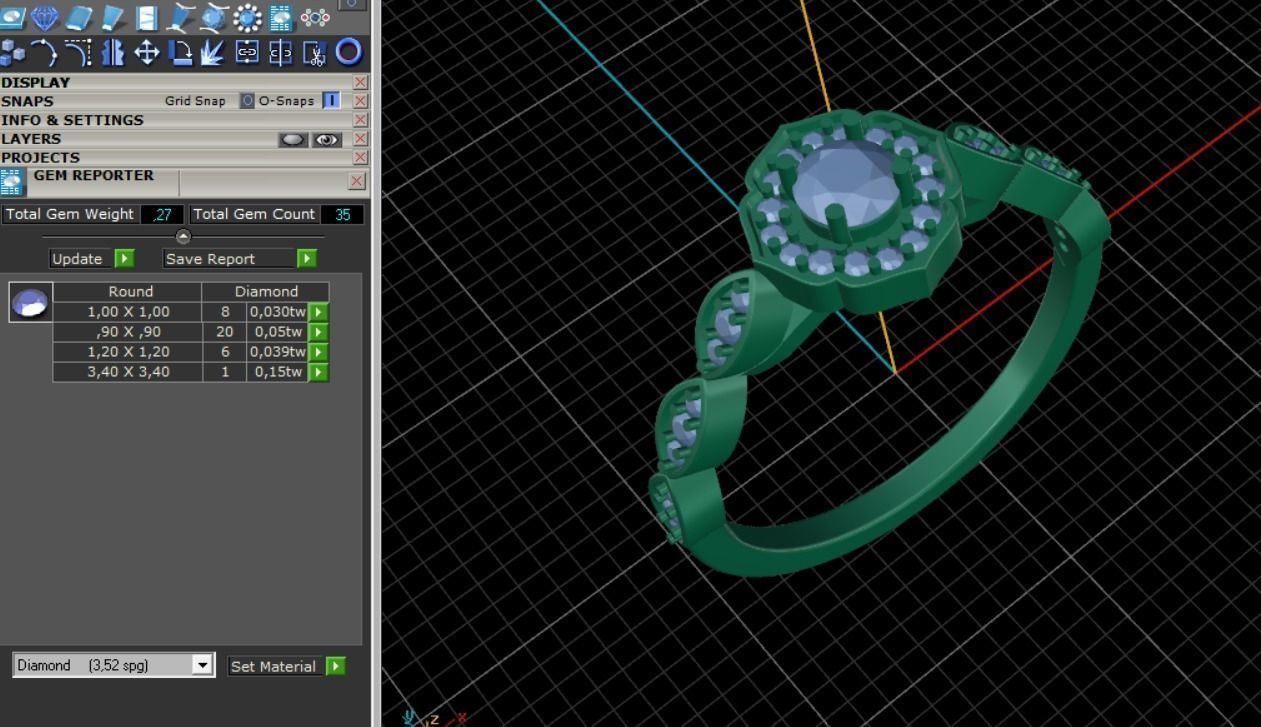Select the 1,00 X 1,00 size cell

(x=128, y=312)
